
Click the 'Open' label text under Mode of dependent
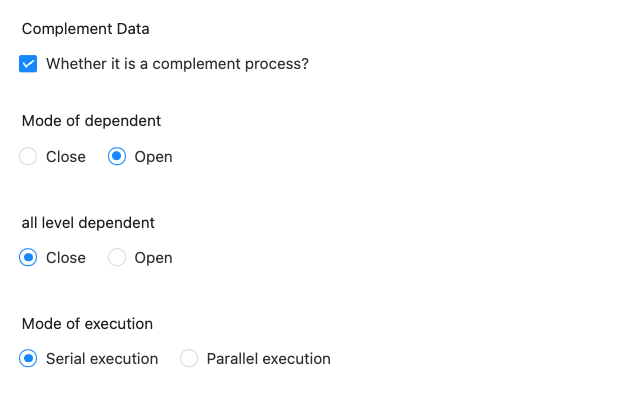point(153,157)
